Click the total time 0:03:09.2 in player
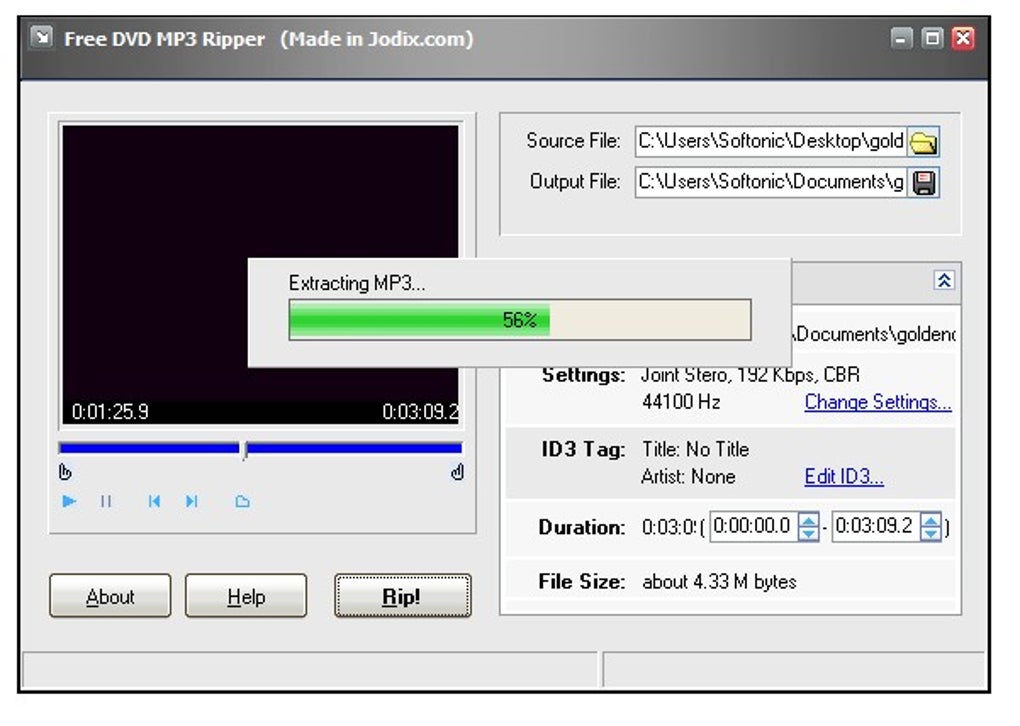The image size is (1020, 726). 420,412
